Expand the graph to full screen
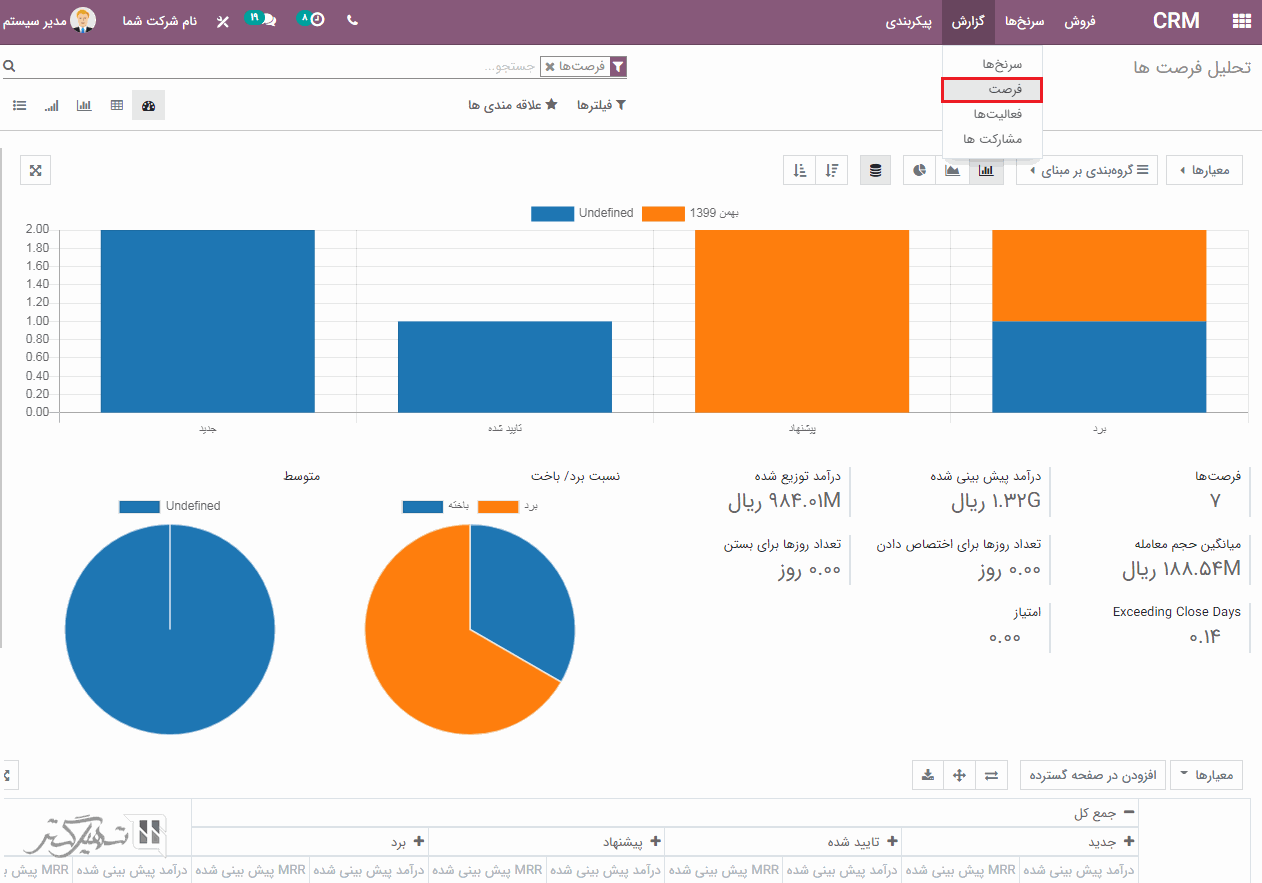The image size is (1262, 883). (x=35, y=170)
